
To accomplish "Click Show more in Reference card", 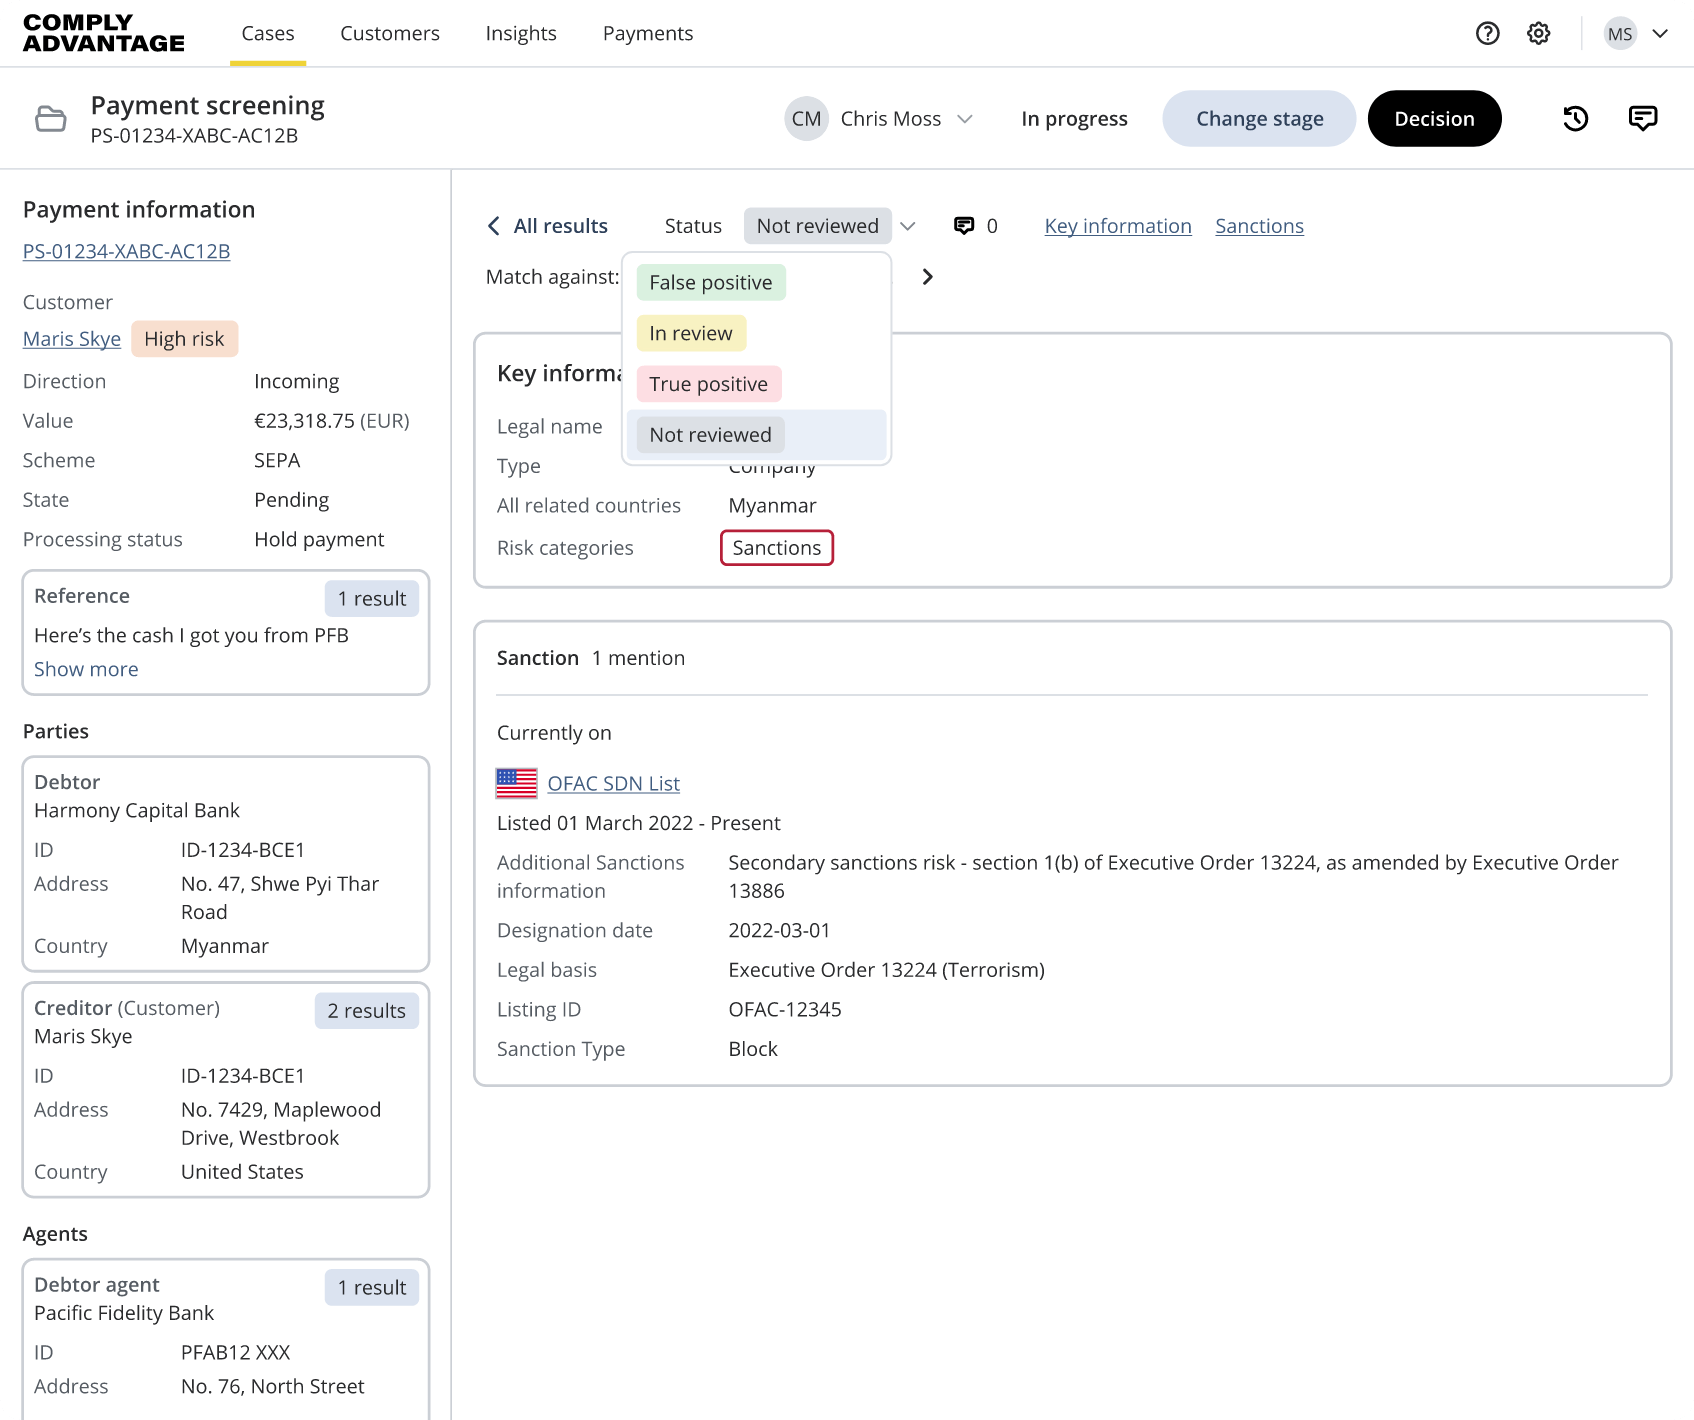I will [x=86, y=669].
